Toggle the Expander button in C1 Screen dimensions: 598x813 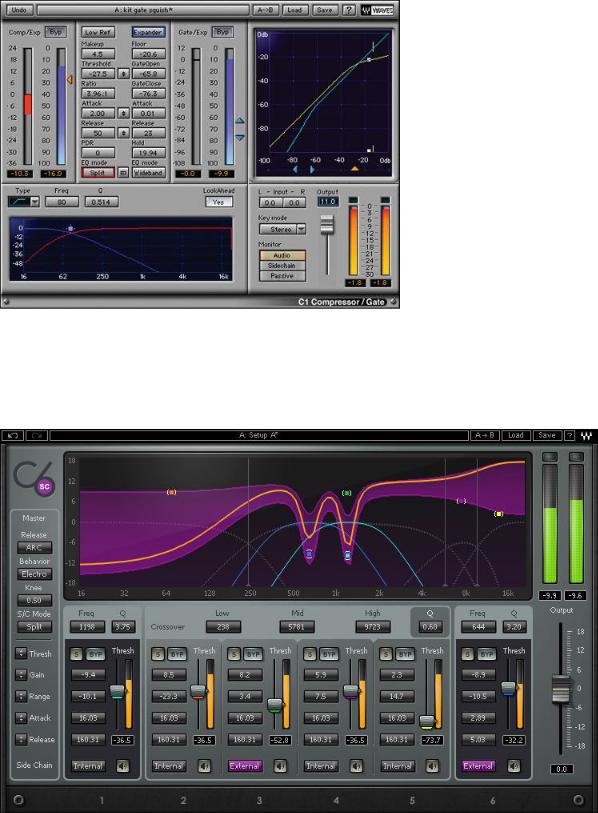point(148,32)
